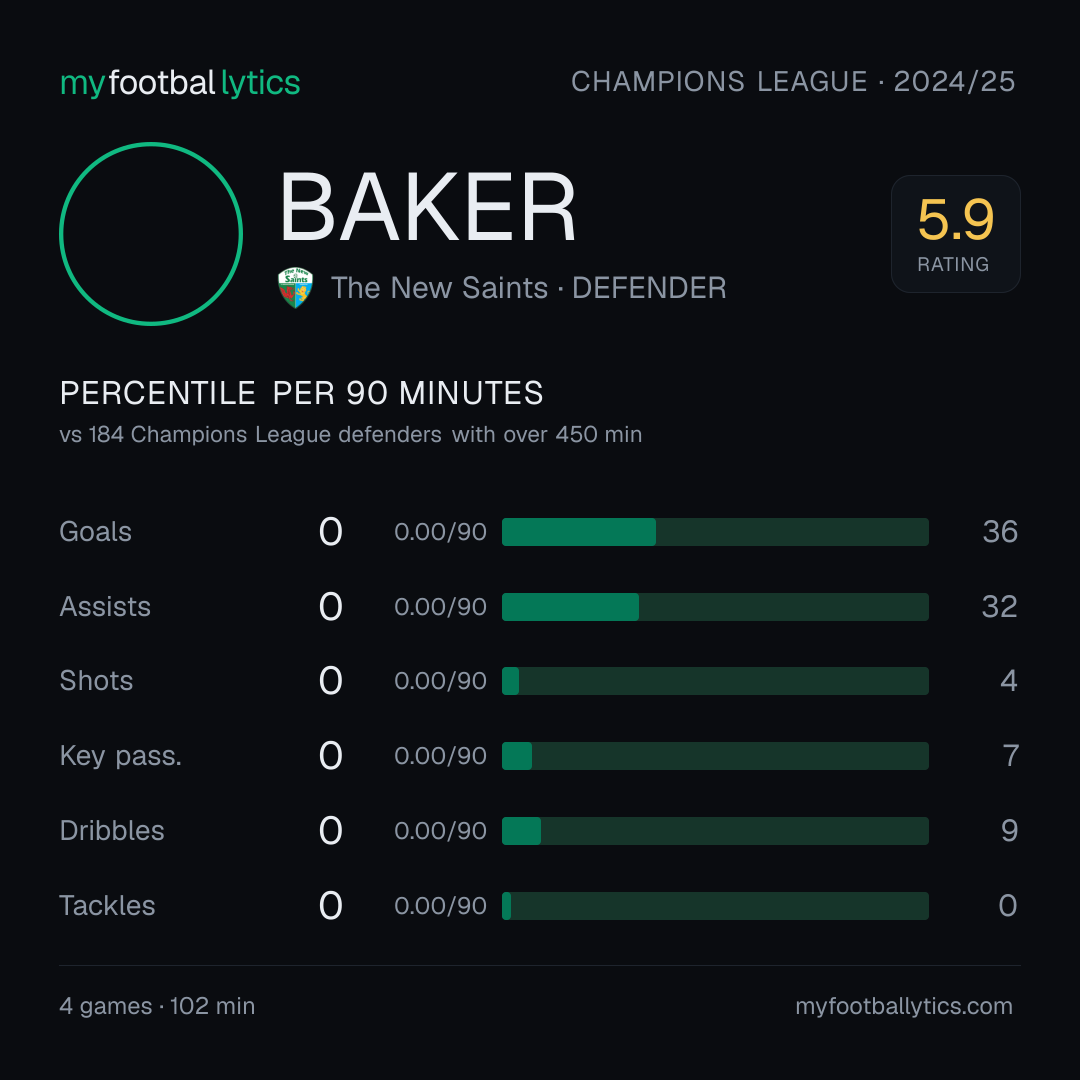Click the Shots percentile bar
1080x1080 pixels.
[x=715, y=681]
